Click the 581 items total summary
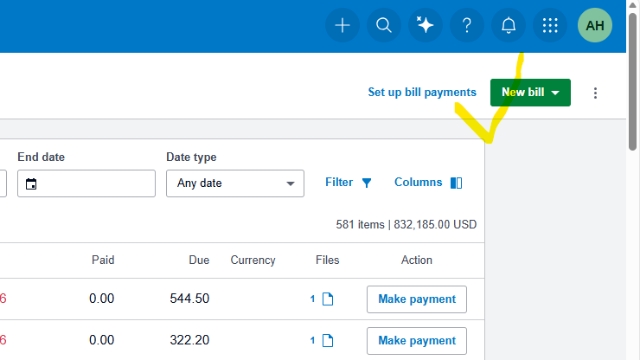 coord(406,224)
